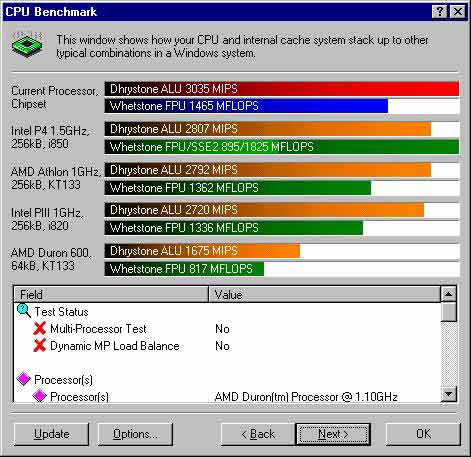Click the blue Whetstone FPU 1465 MFLOPS bar
471x457 pixels.
(x=246, y=106)
